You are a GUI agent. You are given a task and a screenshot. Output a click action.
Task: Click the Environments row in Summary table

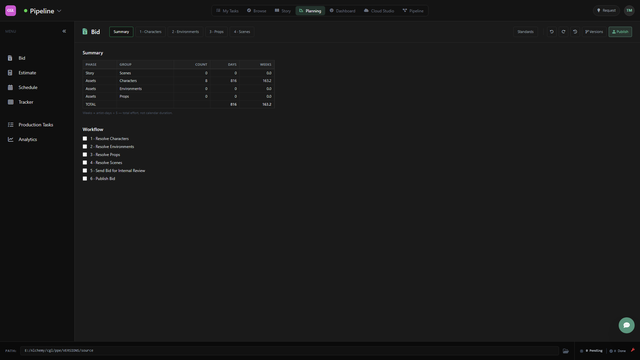(178, 89)
